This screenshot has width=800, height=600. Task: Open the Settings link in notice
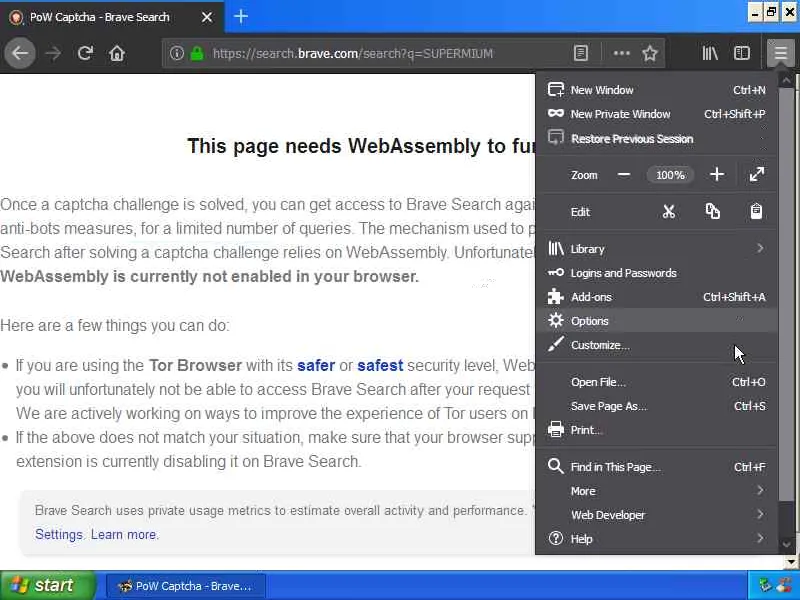[x=59, y=535]
